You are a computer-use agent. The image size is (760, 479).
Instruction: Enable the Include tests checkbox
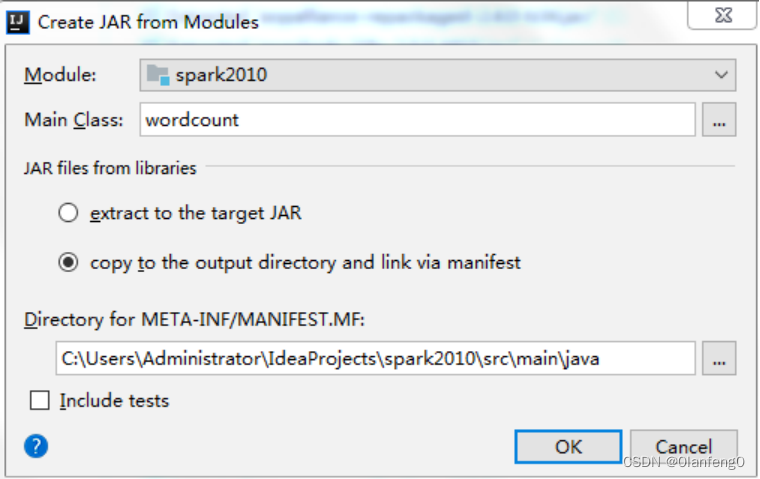pyautogui.click(x=40, y=400)
